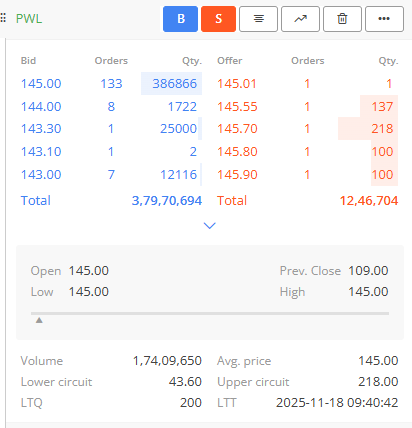
Task: Select bid price 143.30
Action: click(41, 129)
